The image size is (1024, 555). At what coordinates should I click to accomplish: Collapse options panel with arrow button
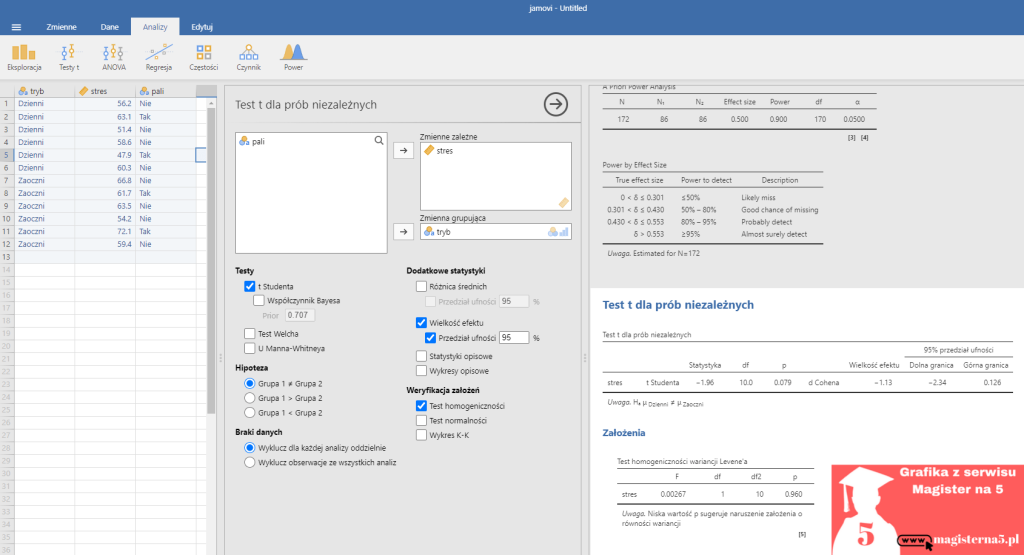(555, 104)
